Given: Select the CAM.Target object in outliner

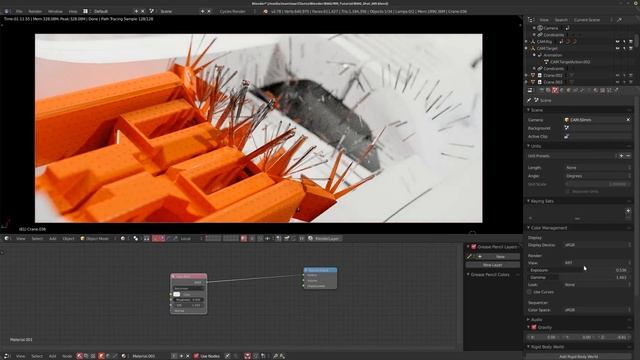Looking at the screenshot, I should (547, 48).
